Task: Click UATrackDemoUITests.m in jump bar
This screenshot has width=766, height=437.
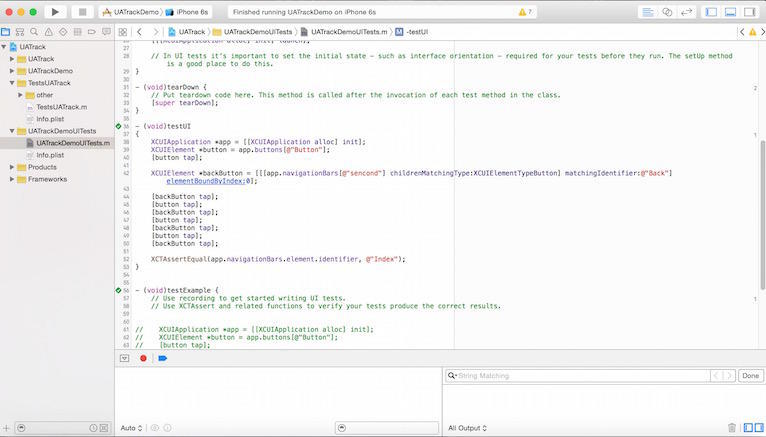Action: point(344,32)
